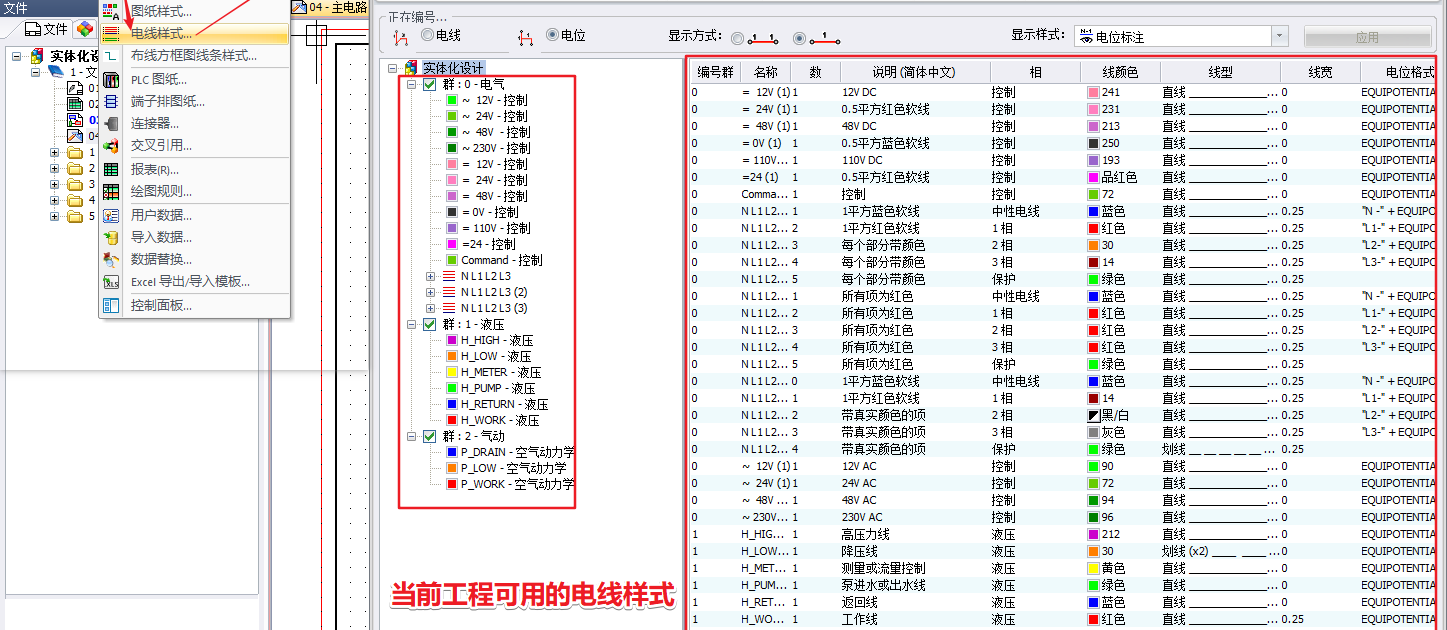Image resolution: width=1447 pixels, height=630 pixels.
Task: Open the PLC 图纸... menu entry
Action: 194,80
